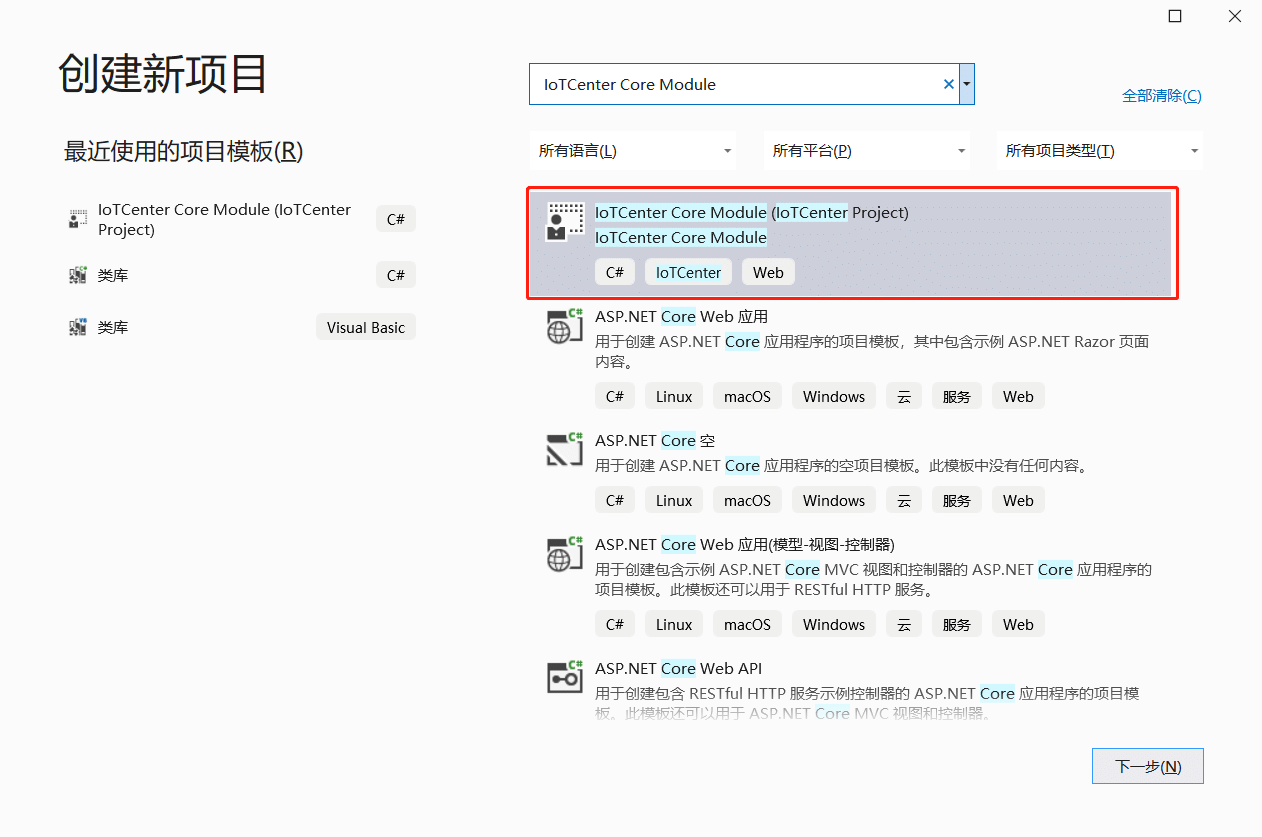Click the IoTCenter Core Module template icon
This screenshot has height=837, width=1262.
[564, 222]
